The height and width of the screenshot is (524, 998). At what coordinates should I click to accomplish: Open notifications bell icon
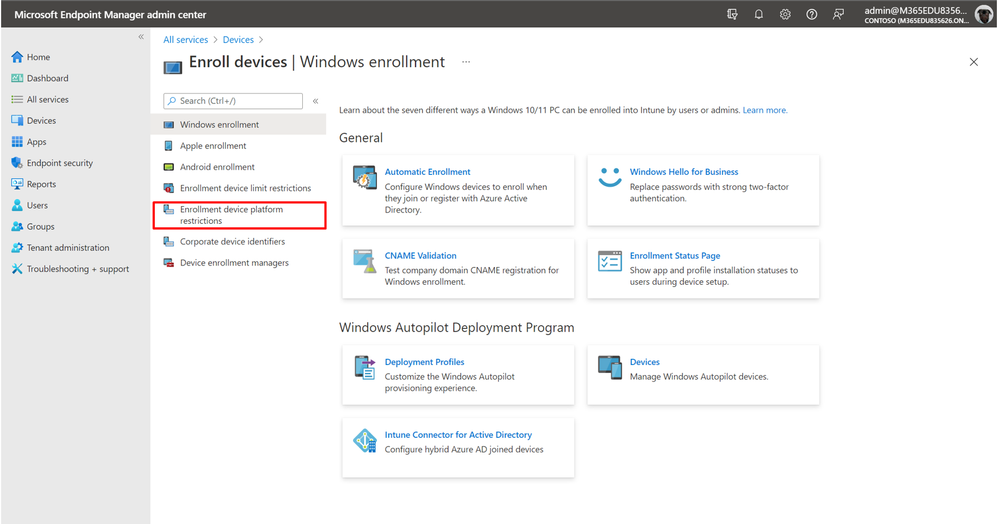759,14
